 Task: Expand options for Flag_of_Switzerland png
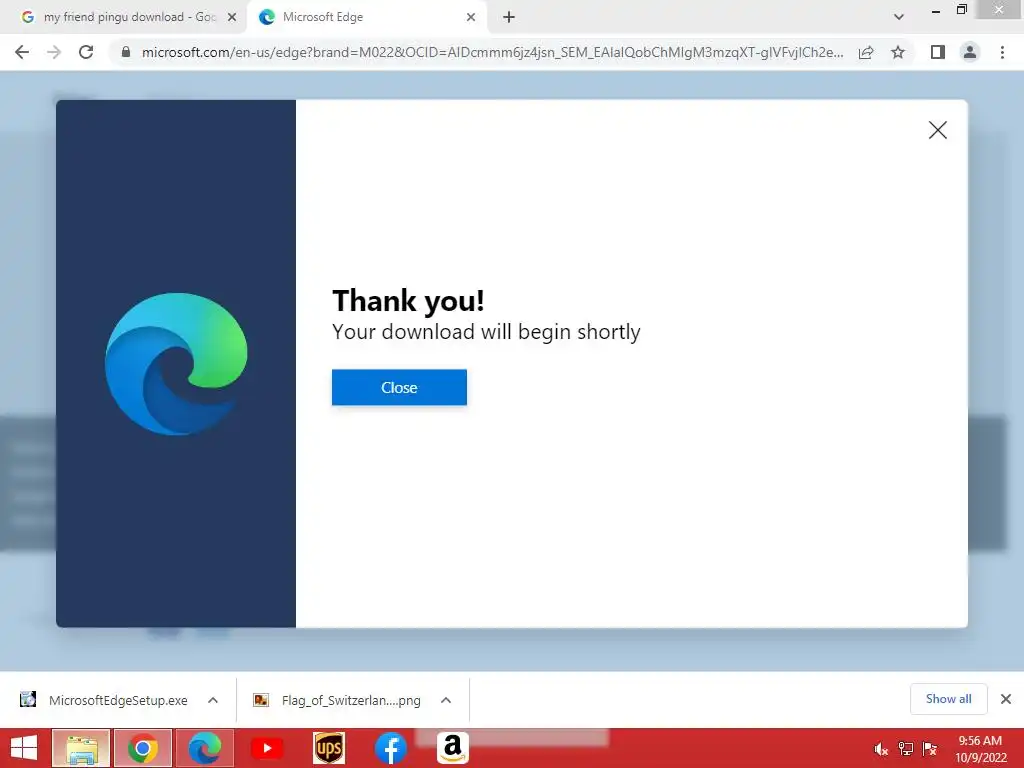point(446,700)
